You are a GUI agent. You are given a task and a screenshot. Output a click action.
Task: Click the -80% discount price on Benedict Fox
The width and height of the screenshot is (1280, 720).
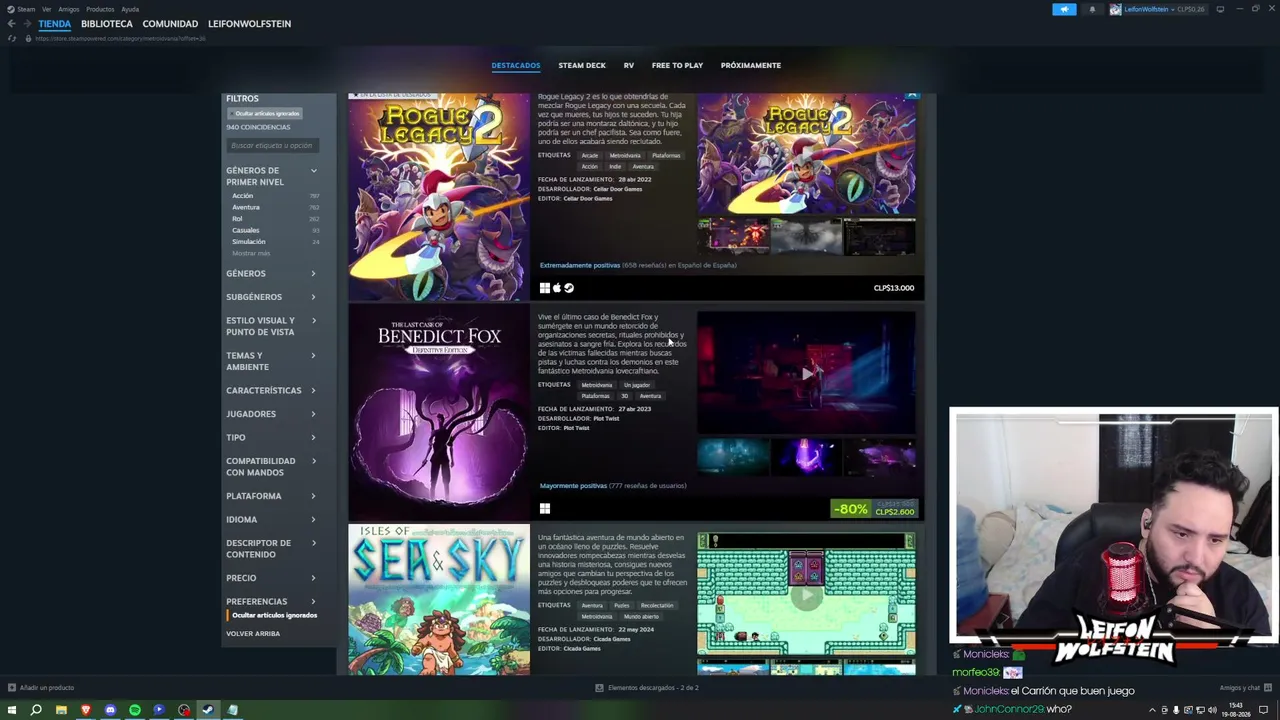click(874, 509)
